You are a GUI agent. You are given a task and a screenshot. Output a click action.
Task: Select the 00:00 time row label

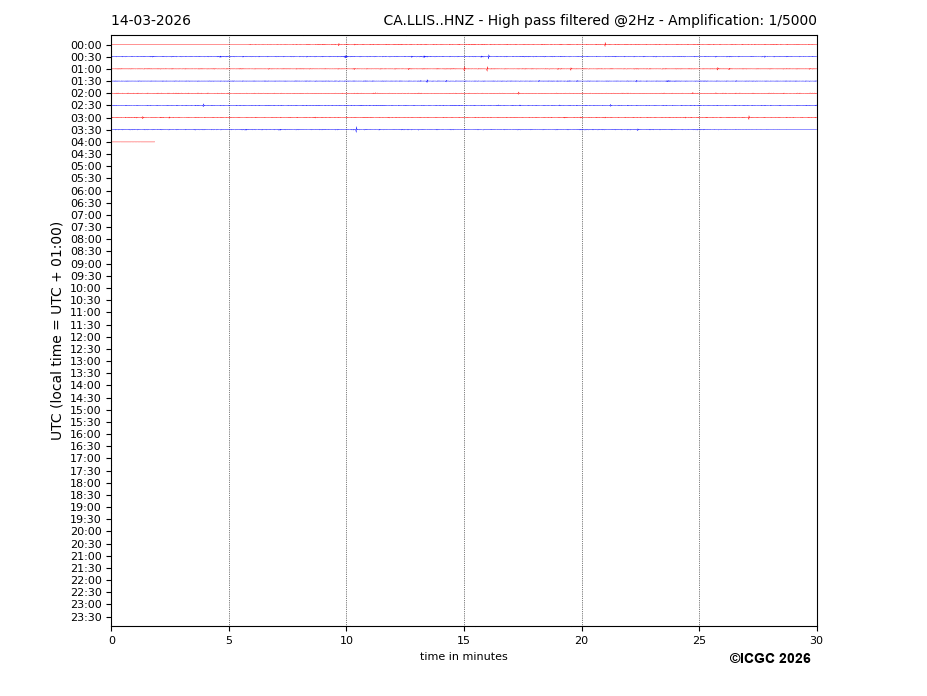click(86, 45)
